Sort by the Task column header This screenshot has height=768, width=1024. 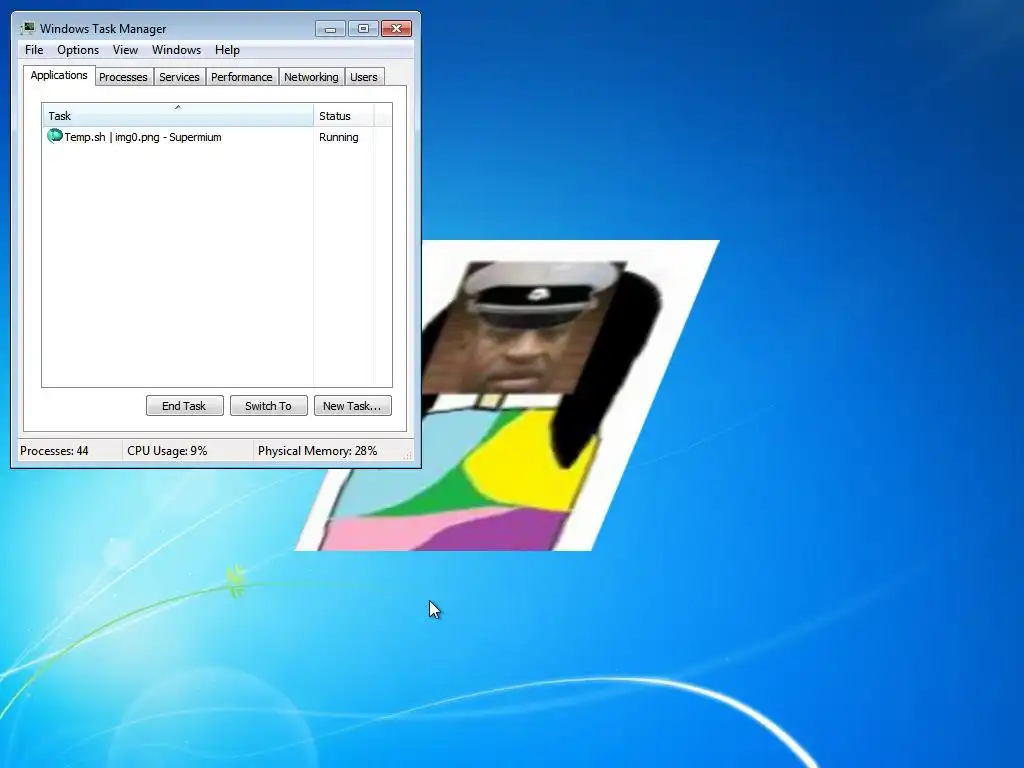click(x=178, y=116)
